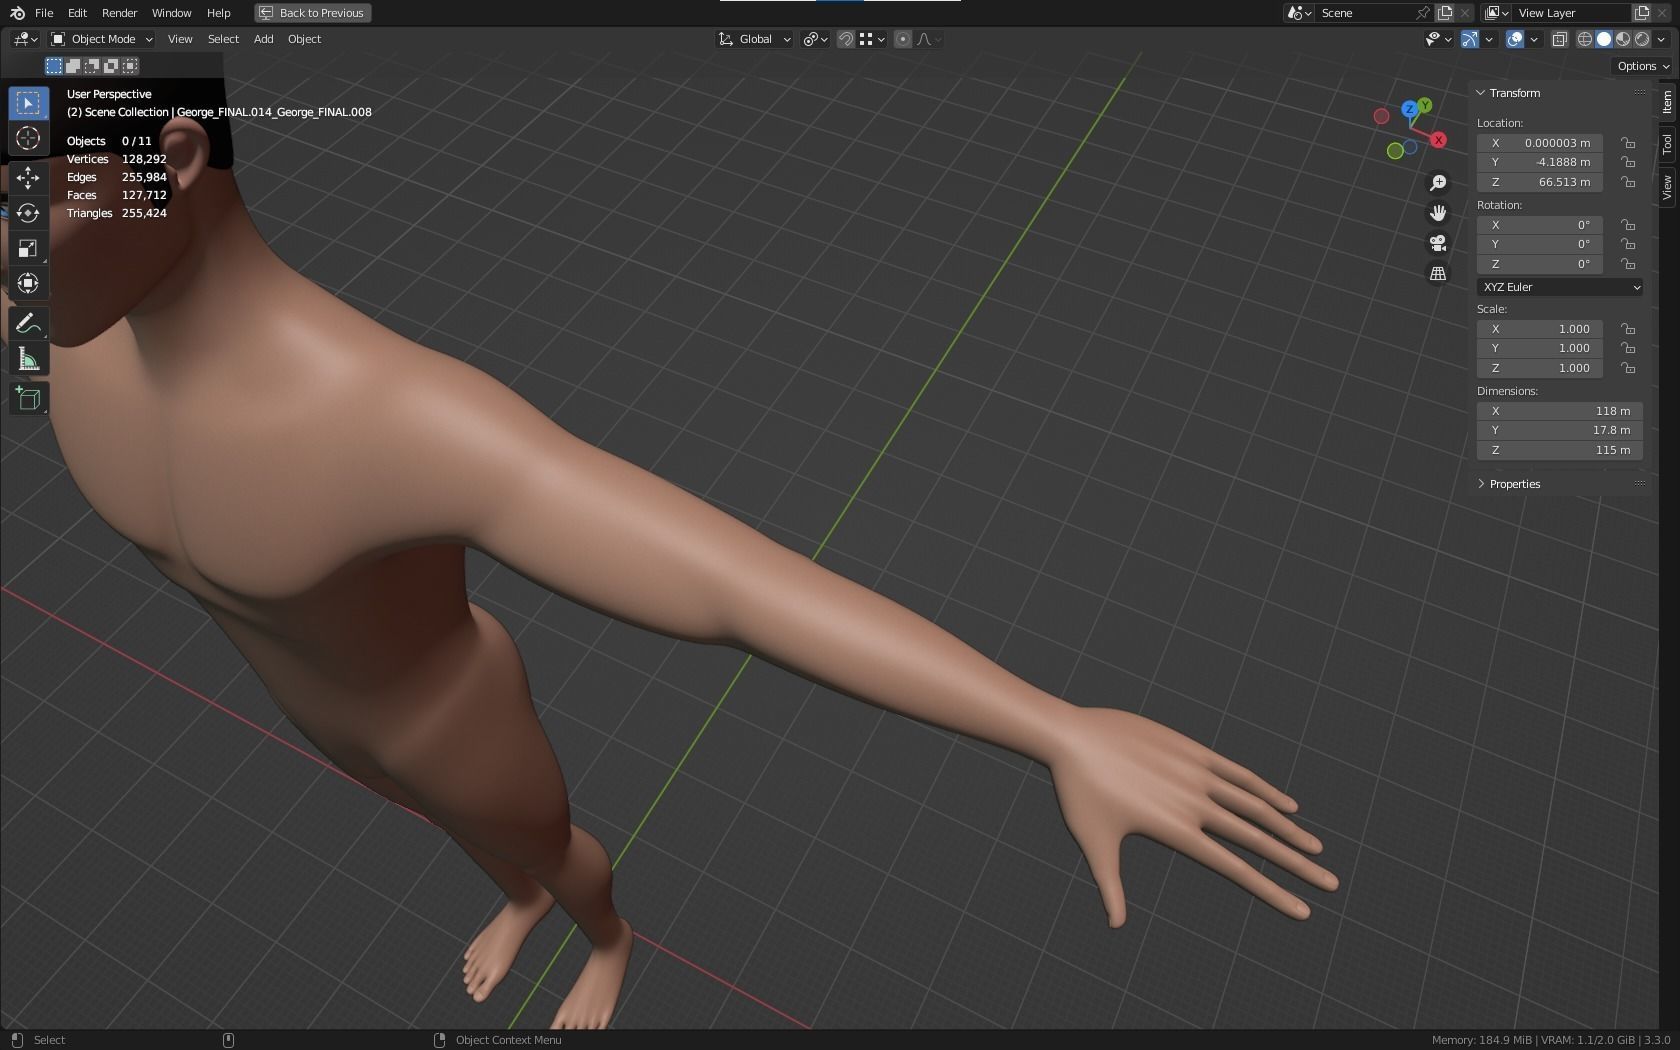The image size is (1680, 1050).
Task: Toggle snapping magnet
Action: click(x=846, y=39)
